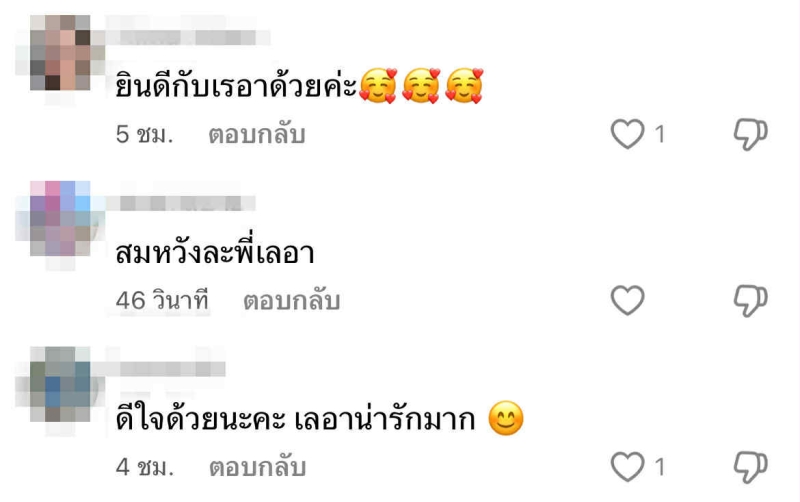Click the "4 ชม." timestamp
Image resolution: width=800 pixels, height=502 pixels.
point(145,467)
